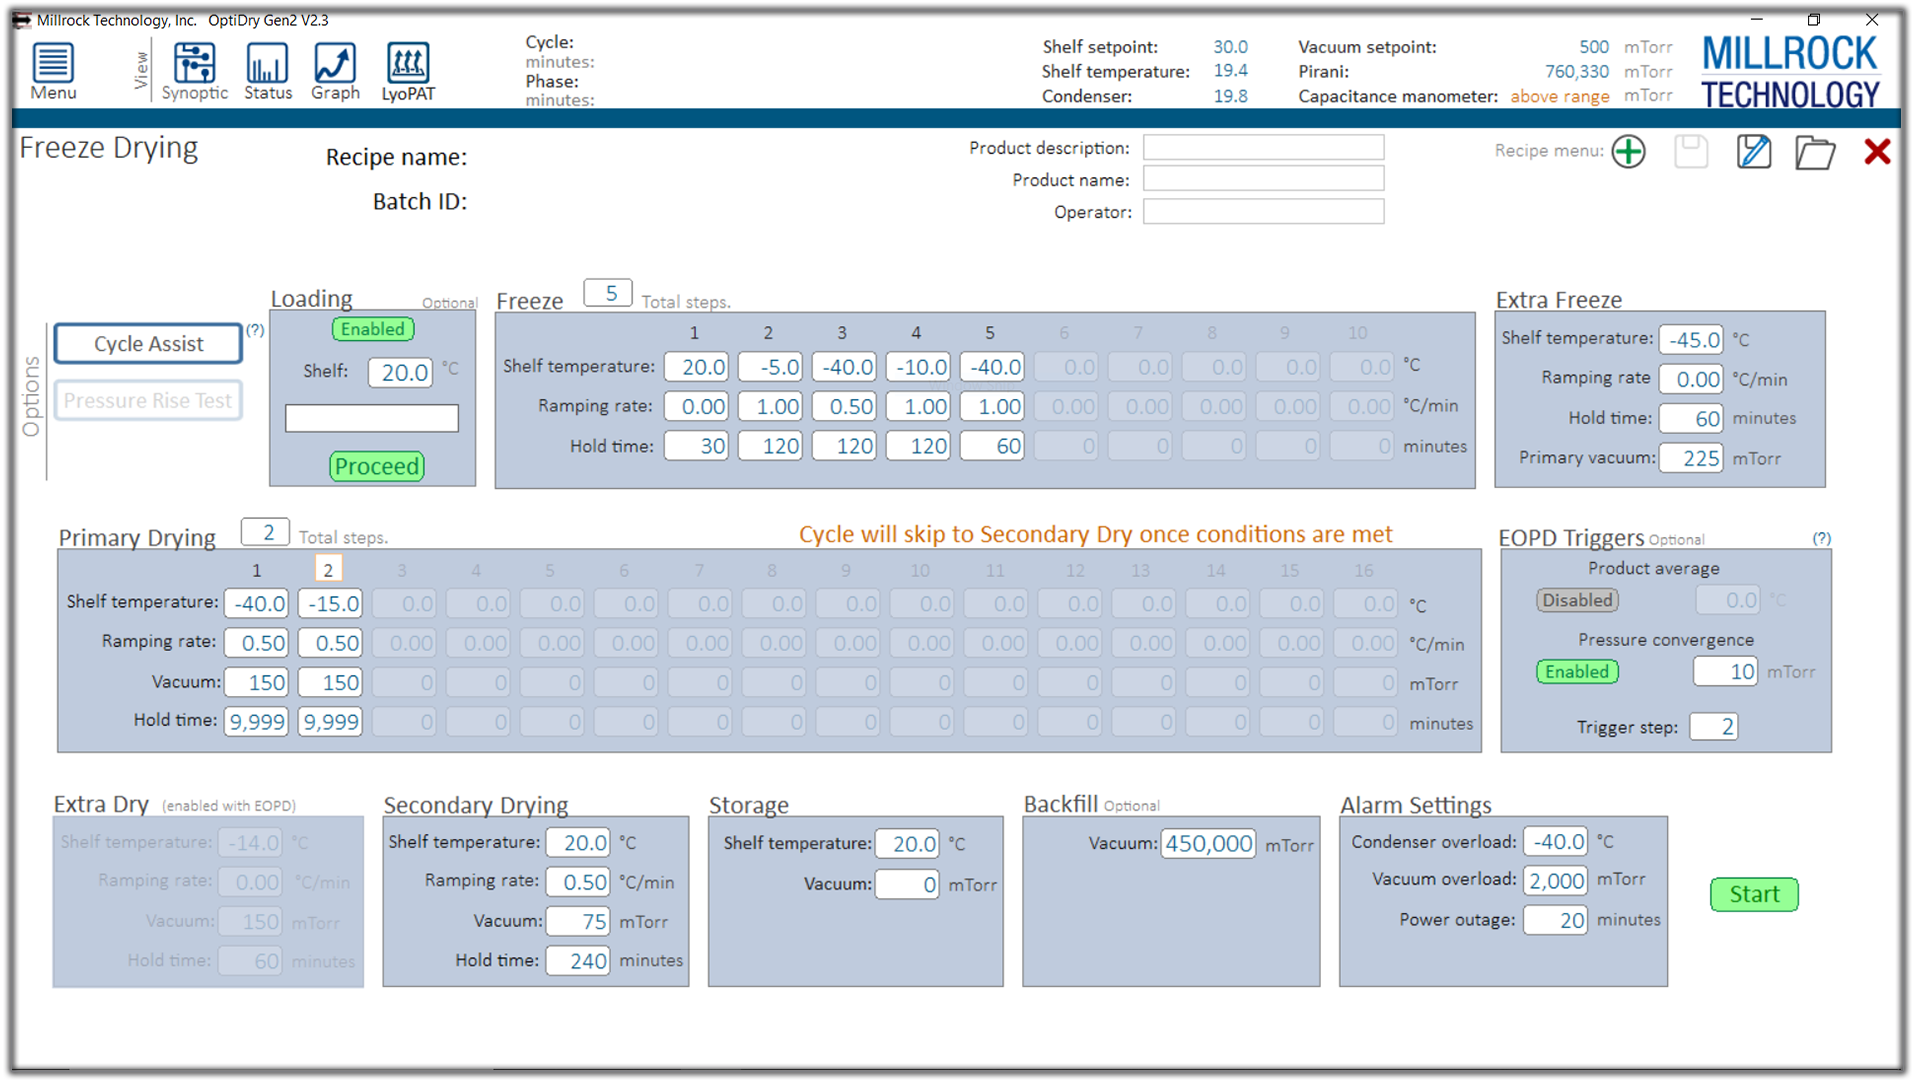Open the Graph view
Image resolution: width=1920 pixels, height=1080 pixels.
[335, 71]
